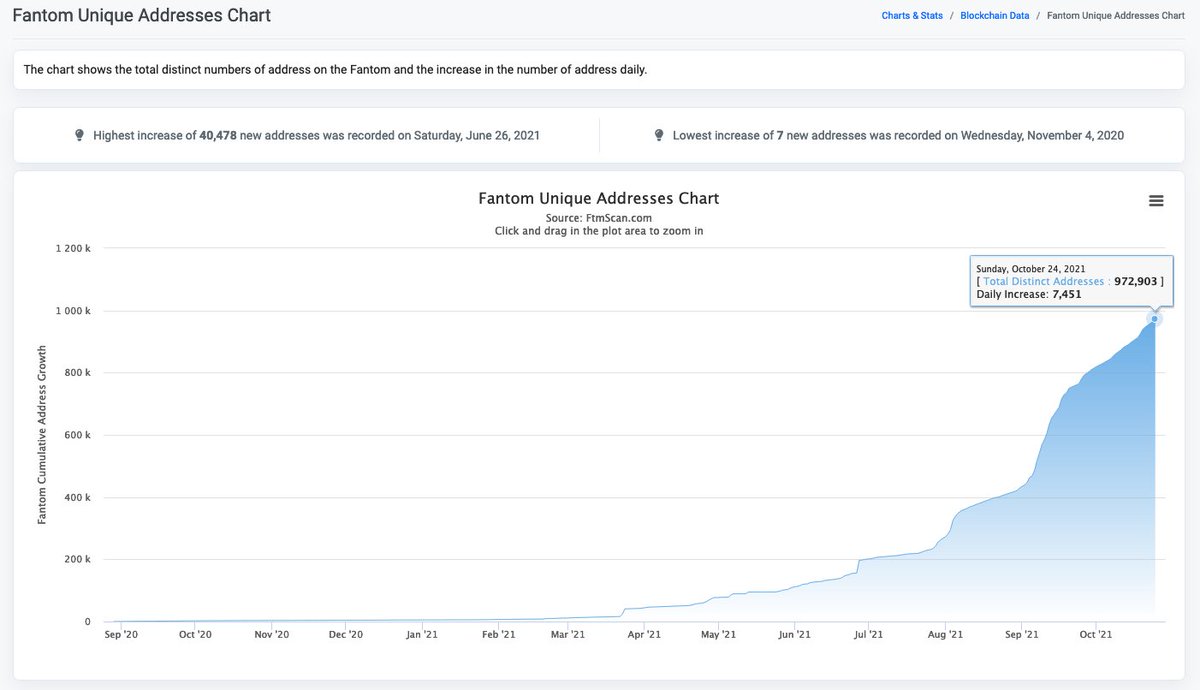Click the lightbulb icon beside Lowest increase
Image resolution: width=1200 pixels, height=690 pixels.
(x=659, y=135)
